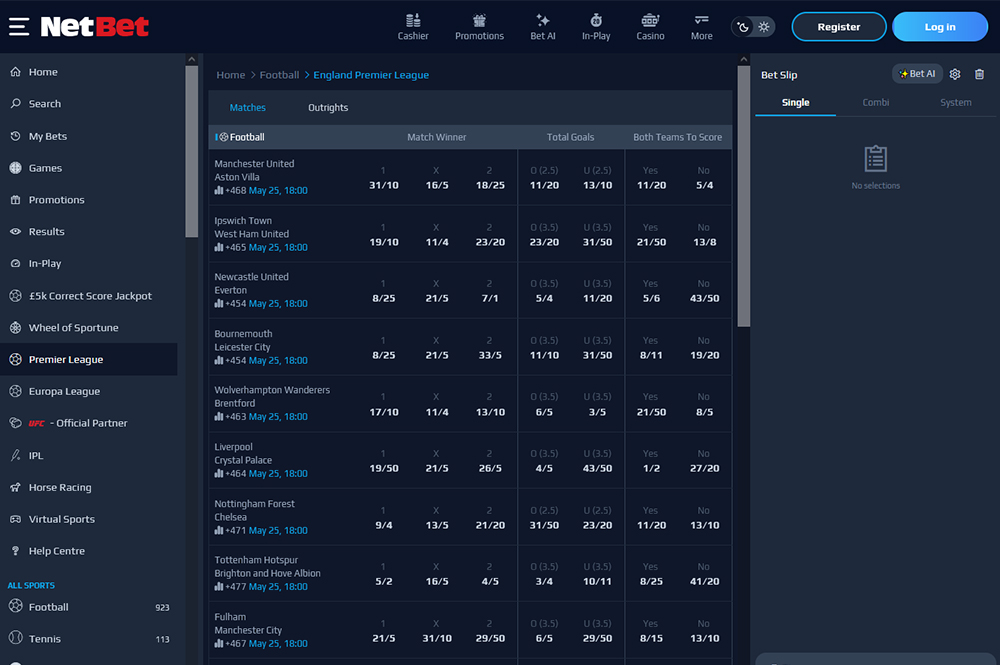
Task: Open the Casino section
Action: [x=651, y=27]
